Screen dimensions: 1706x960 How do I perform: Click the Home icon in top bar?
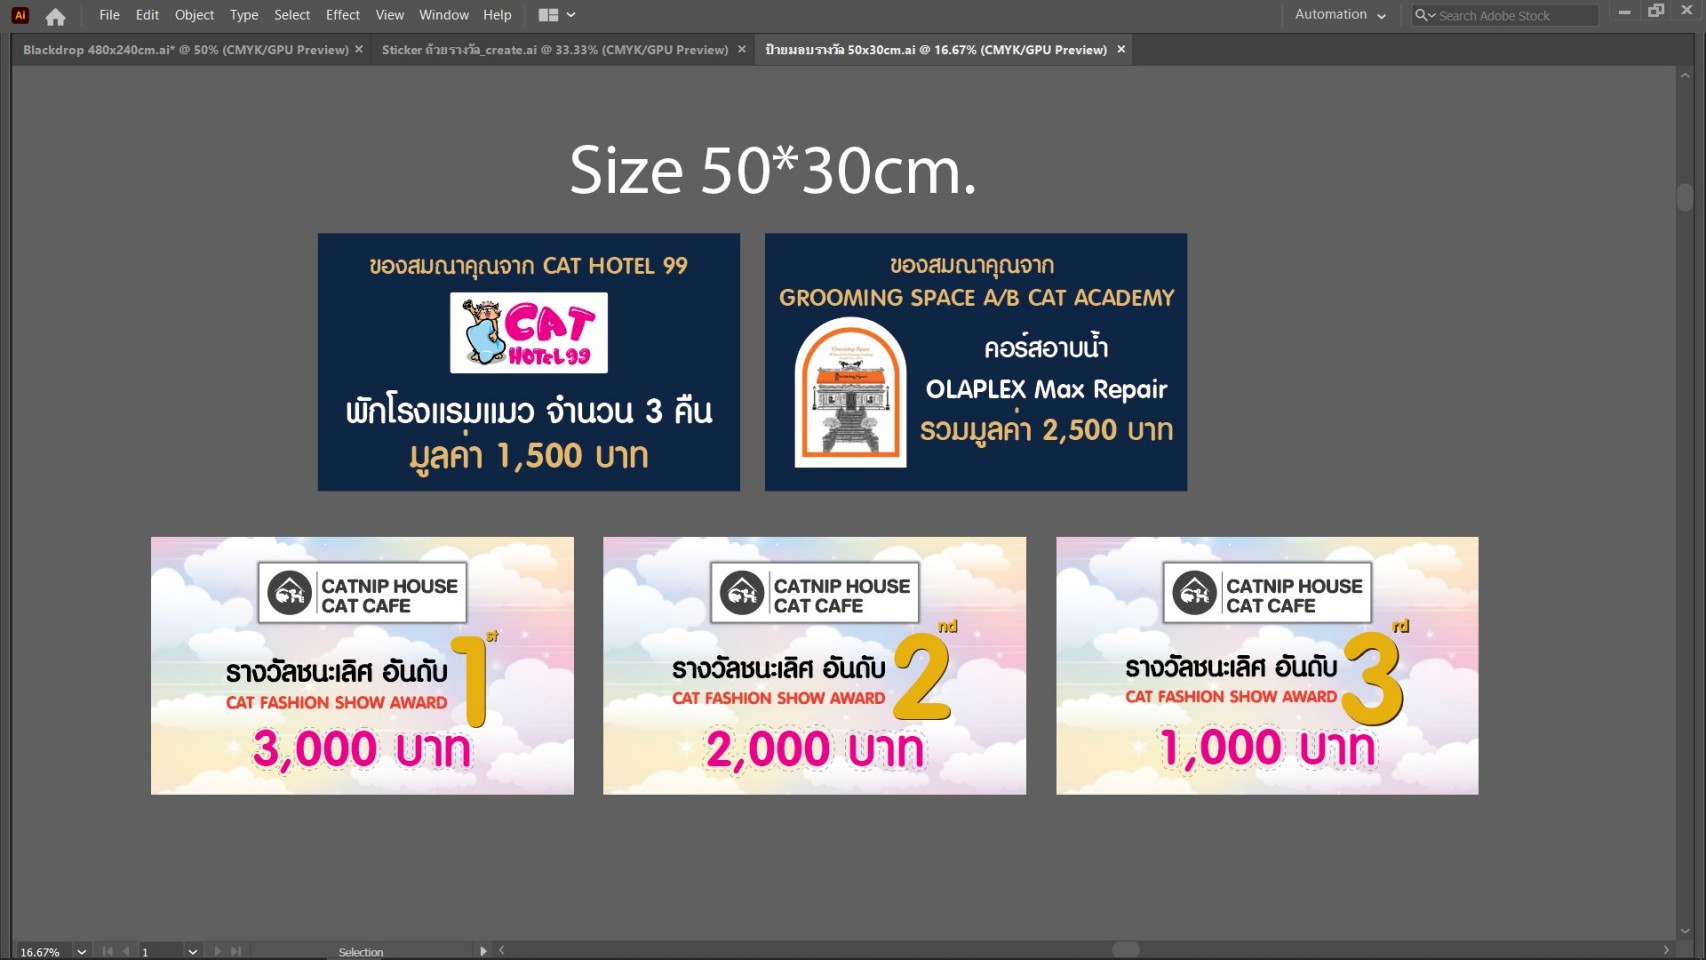coord(56,16)
